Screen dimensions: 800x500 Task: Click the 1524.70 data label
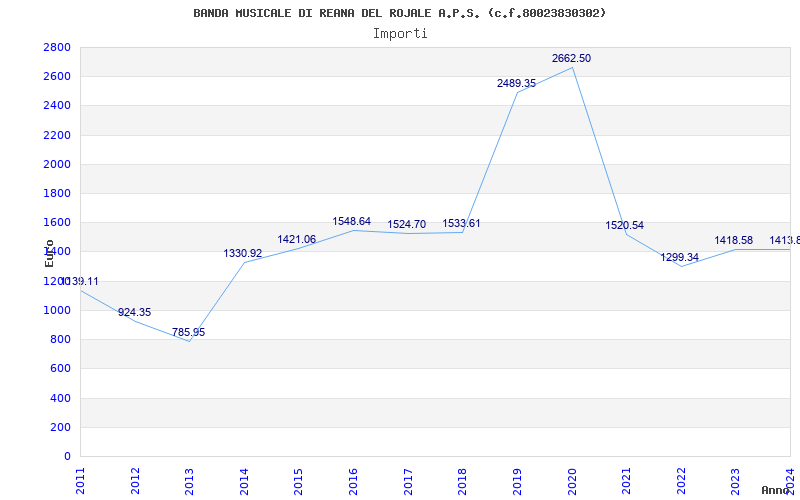click(x=407, y=224)
